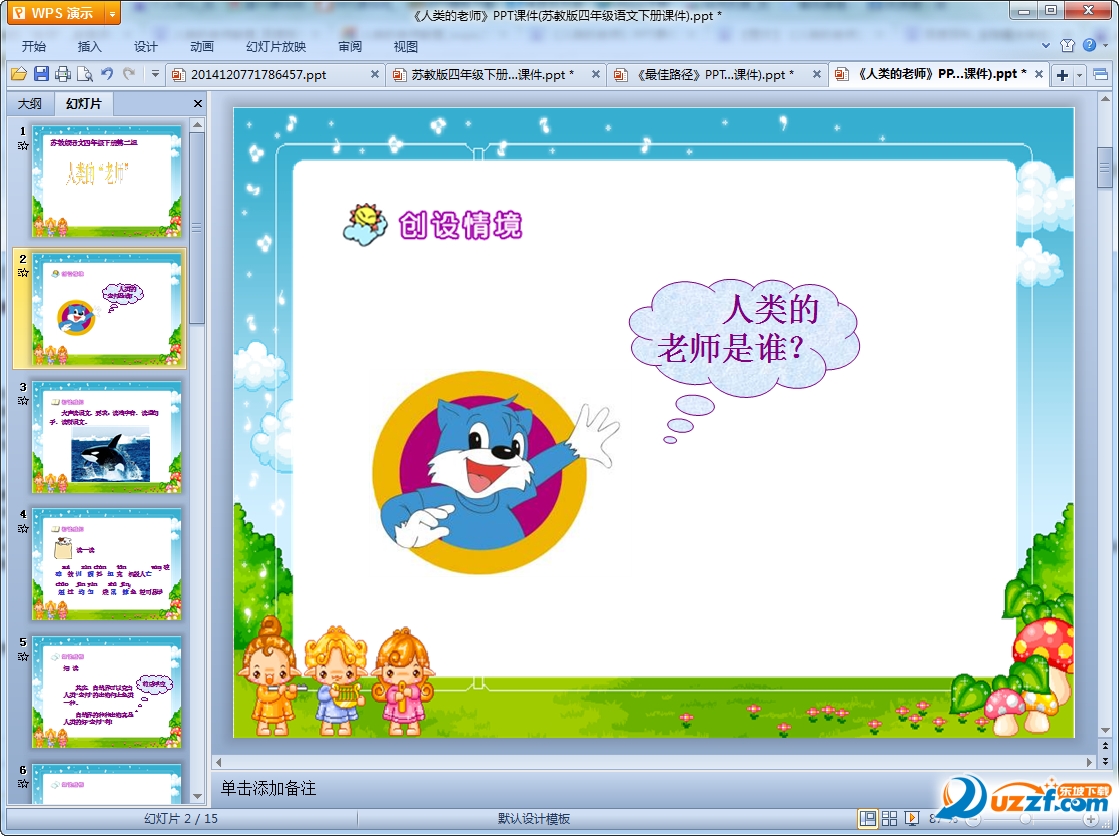1119x836 pixels.
Task: Open Print Preview from the toolbar
Action: [84, 74]
